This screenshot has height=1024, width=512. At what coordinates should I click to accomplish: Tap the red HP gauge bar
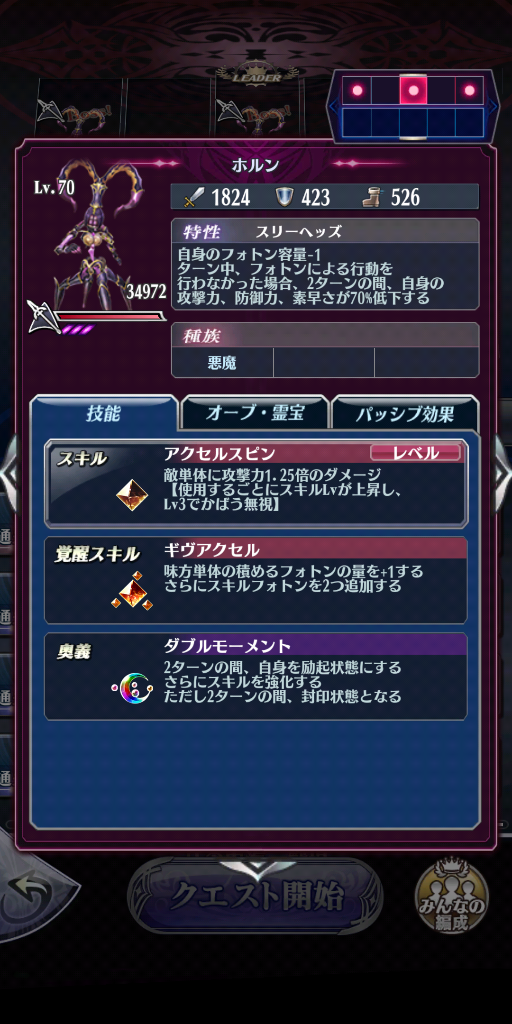[x=111, y=317]
